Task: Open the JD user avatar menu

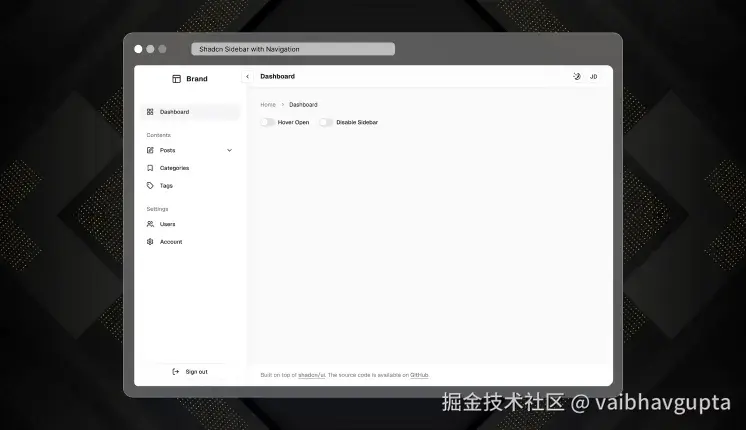Action: pyautogui.click(x=593, y=77)
